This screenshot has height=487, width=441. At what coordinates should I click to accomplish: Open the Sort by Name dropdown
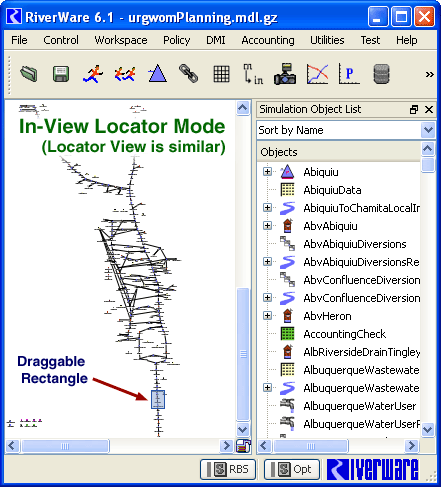click(x=428, y=130)
